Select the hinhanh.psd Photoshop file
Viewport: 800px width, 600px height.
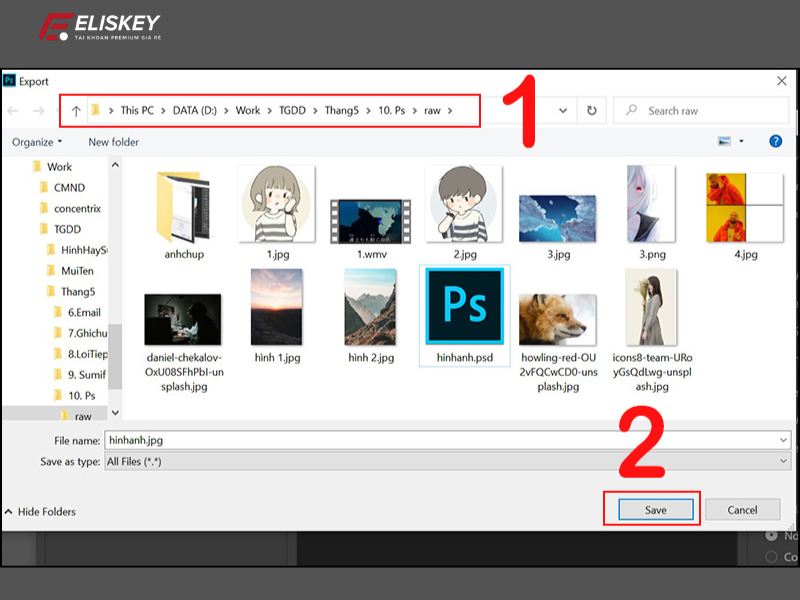(x=464, y=308)
